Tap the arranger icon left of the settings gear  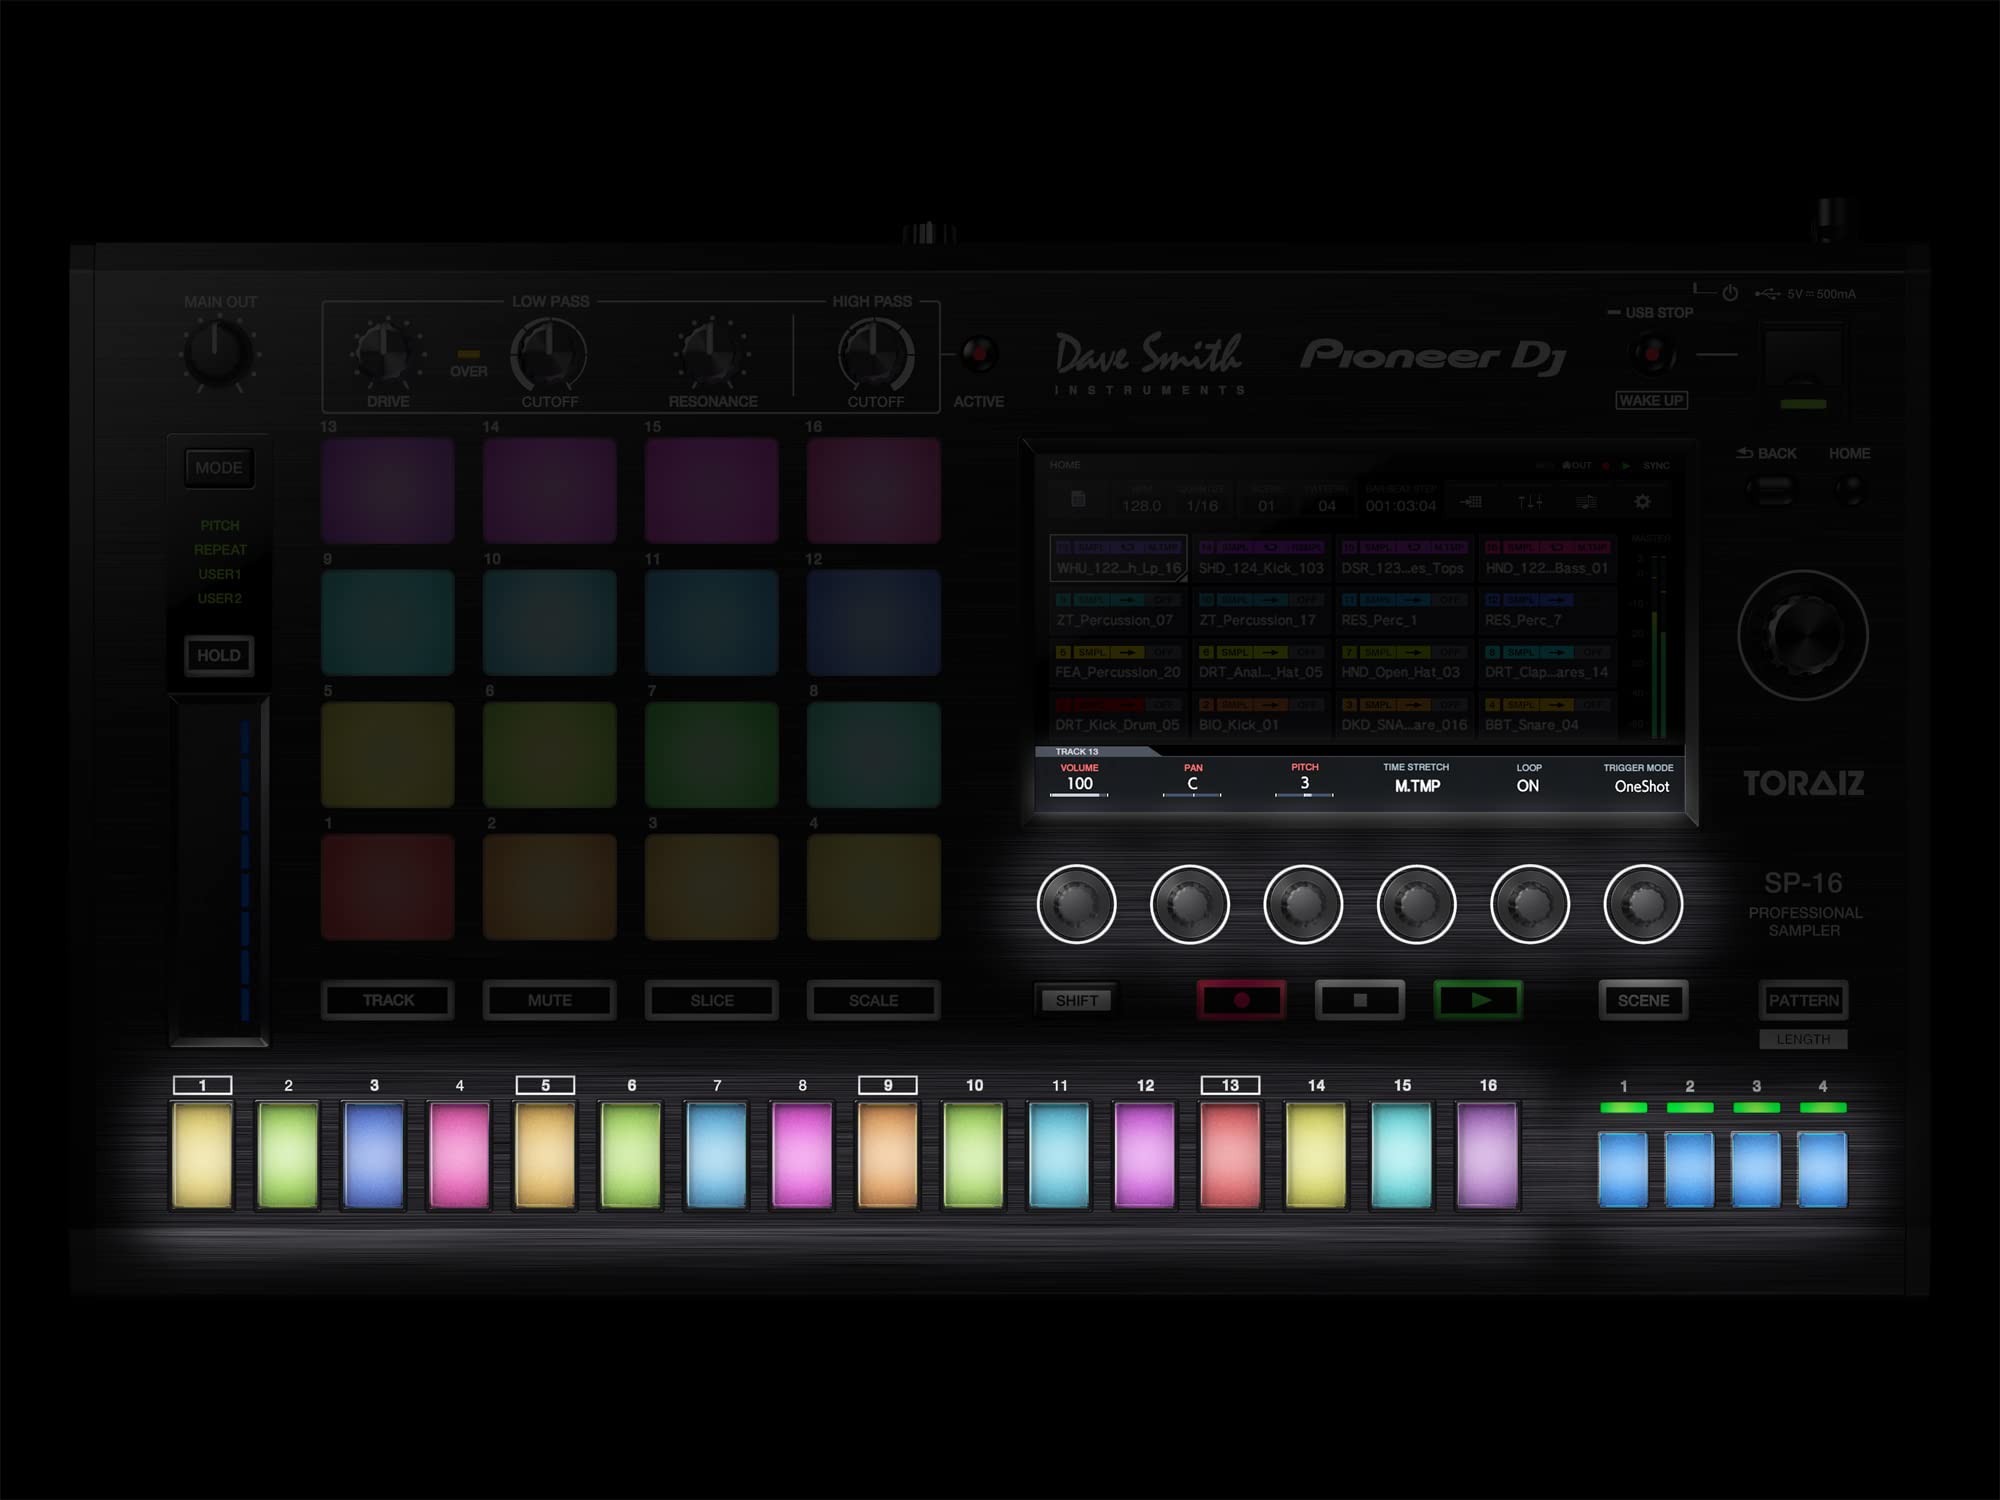1586,502
